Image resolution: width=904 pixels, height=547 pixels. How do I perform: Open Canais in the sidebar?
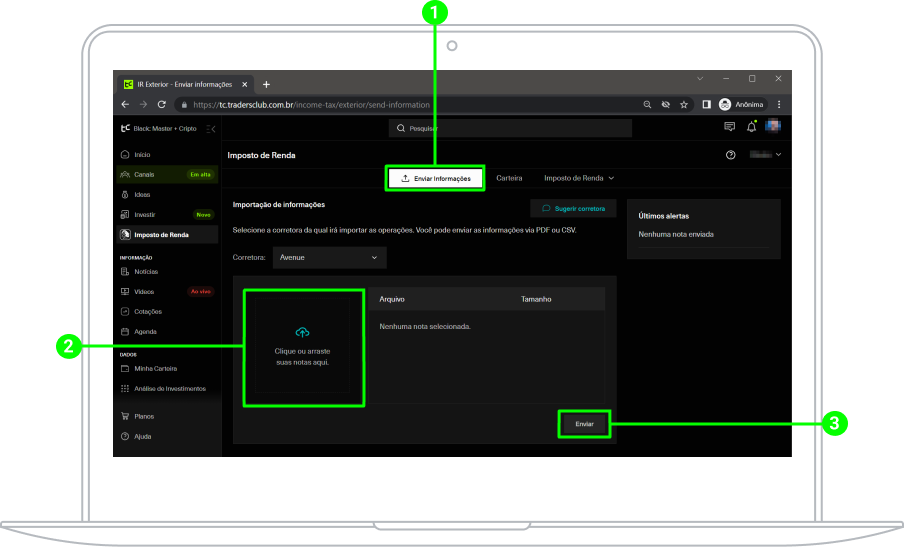point(167,174)
